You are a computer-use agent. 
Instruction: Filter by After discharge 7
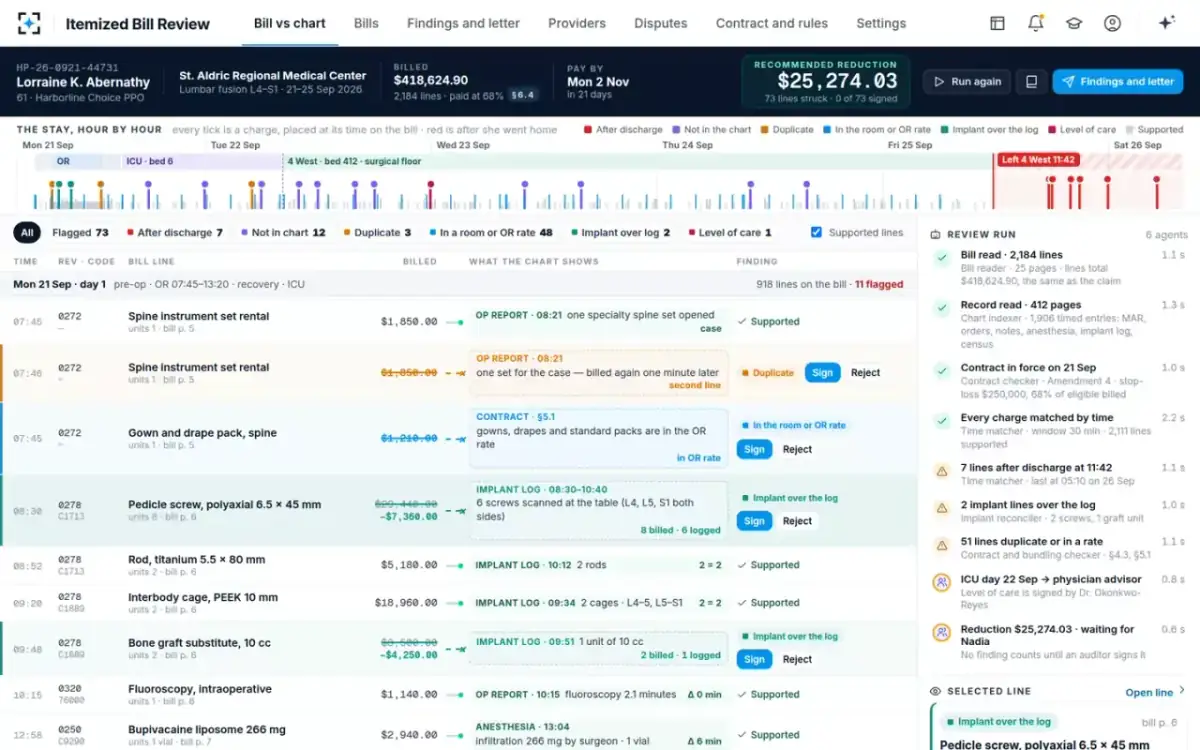tap(175, 233)
